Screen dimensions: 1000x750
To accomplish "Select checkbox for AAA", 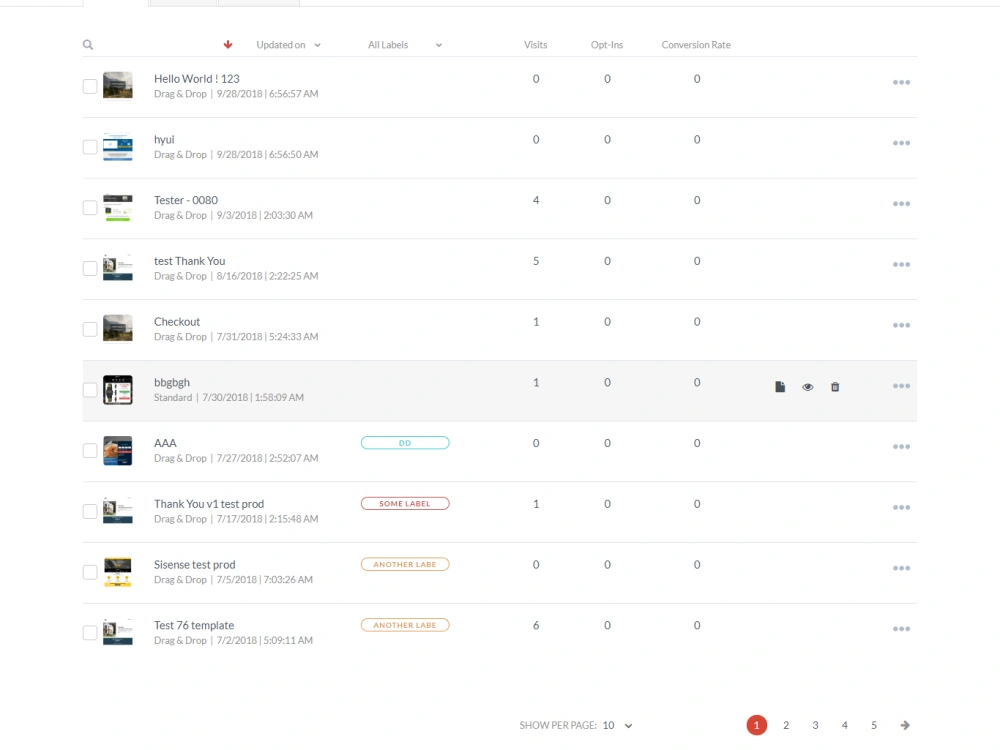I will click(x=90, y=451).
